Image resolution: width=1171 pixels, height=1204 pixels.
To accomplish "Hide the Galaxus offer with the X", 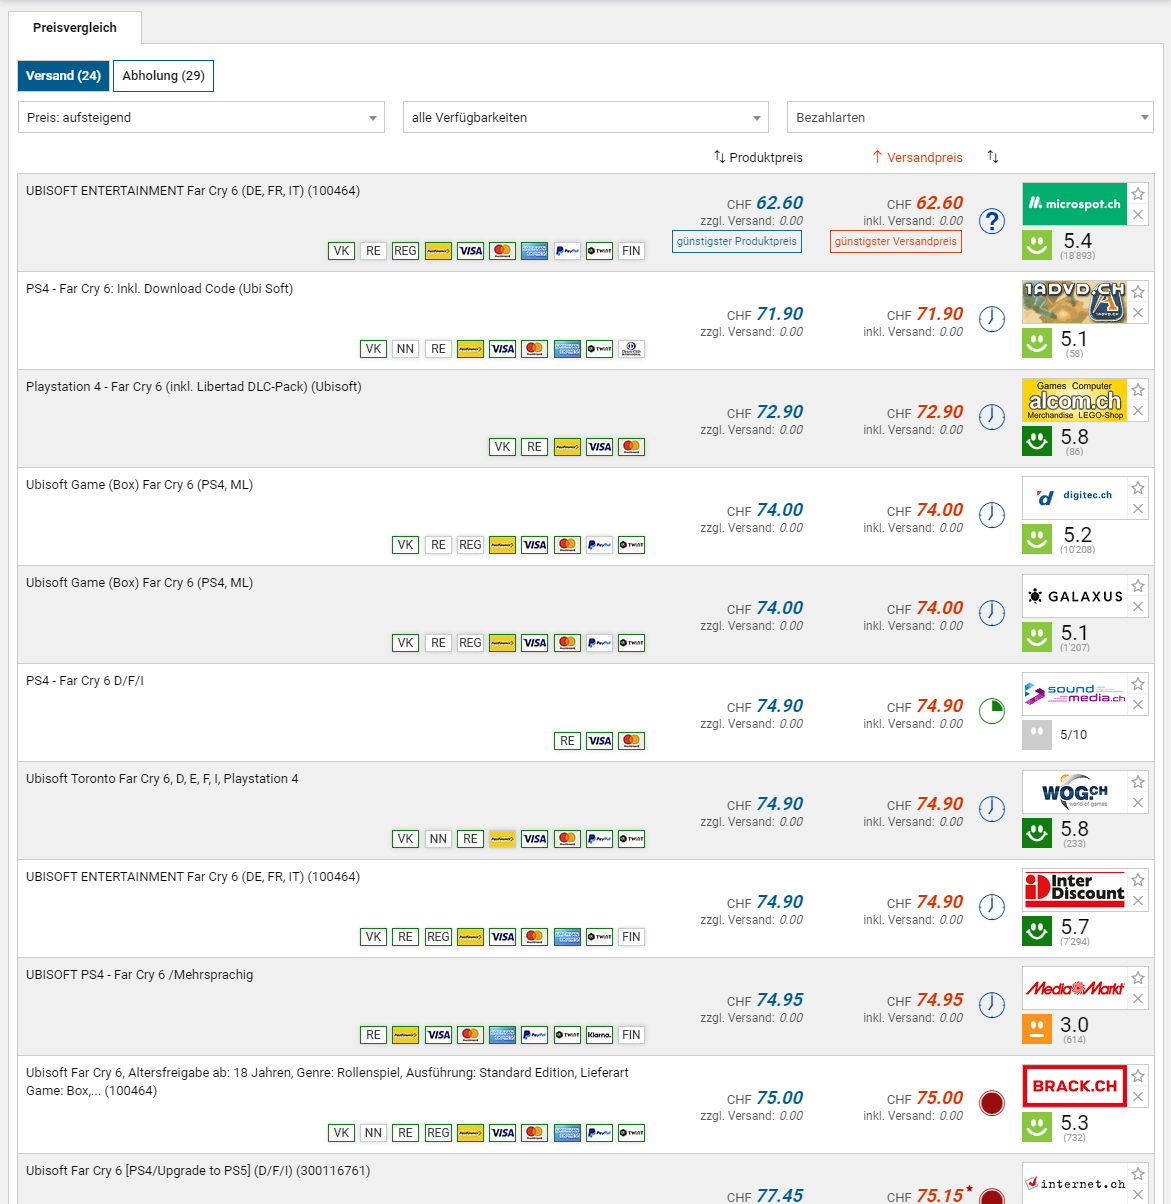I will pos(1138,607).
